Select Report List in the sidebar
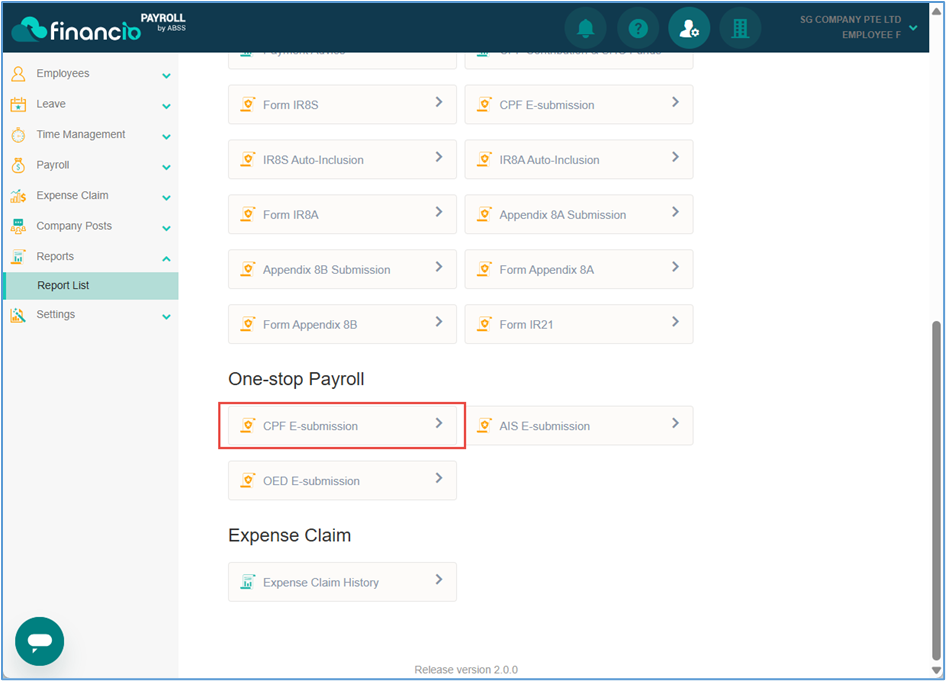Viewport: 946px width, 681px height. pos(91,285)
